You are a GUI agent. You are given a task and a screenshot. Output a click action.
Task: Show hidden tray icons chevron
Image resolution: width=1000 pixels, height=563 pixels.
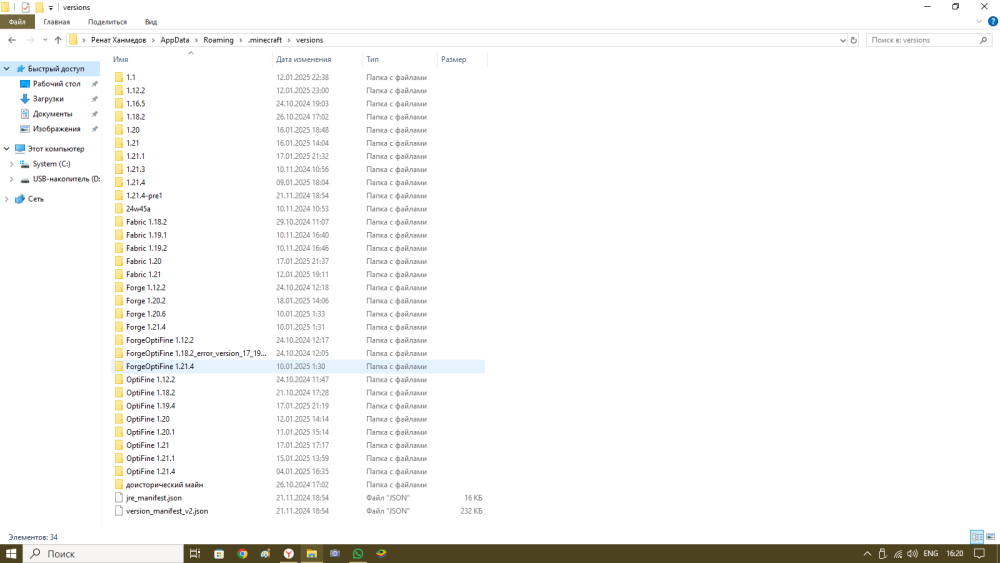[867, 553]
